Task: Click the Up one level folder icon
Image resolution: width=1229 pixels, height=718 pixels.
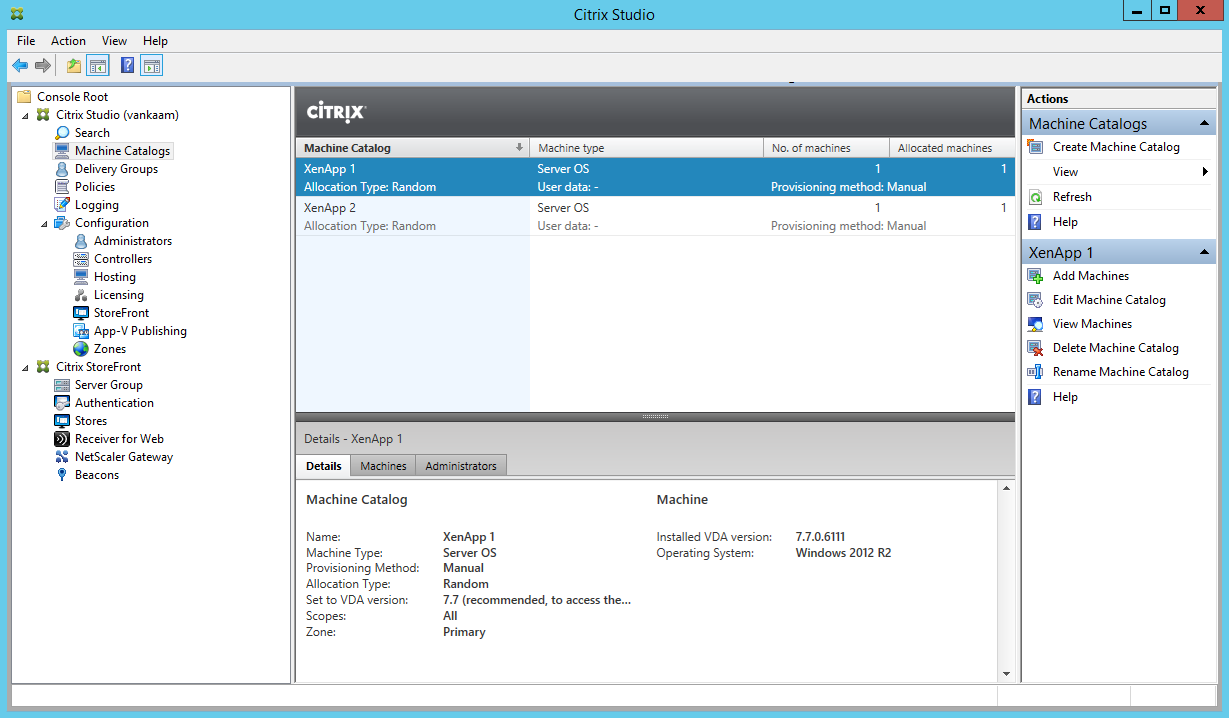Action: pos(74,66)
